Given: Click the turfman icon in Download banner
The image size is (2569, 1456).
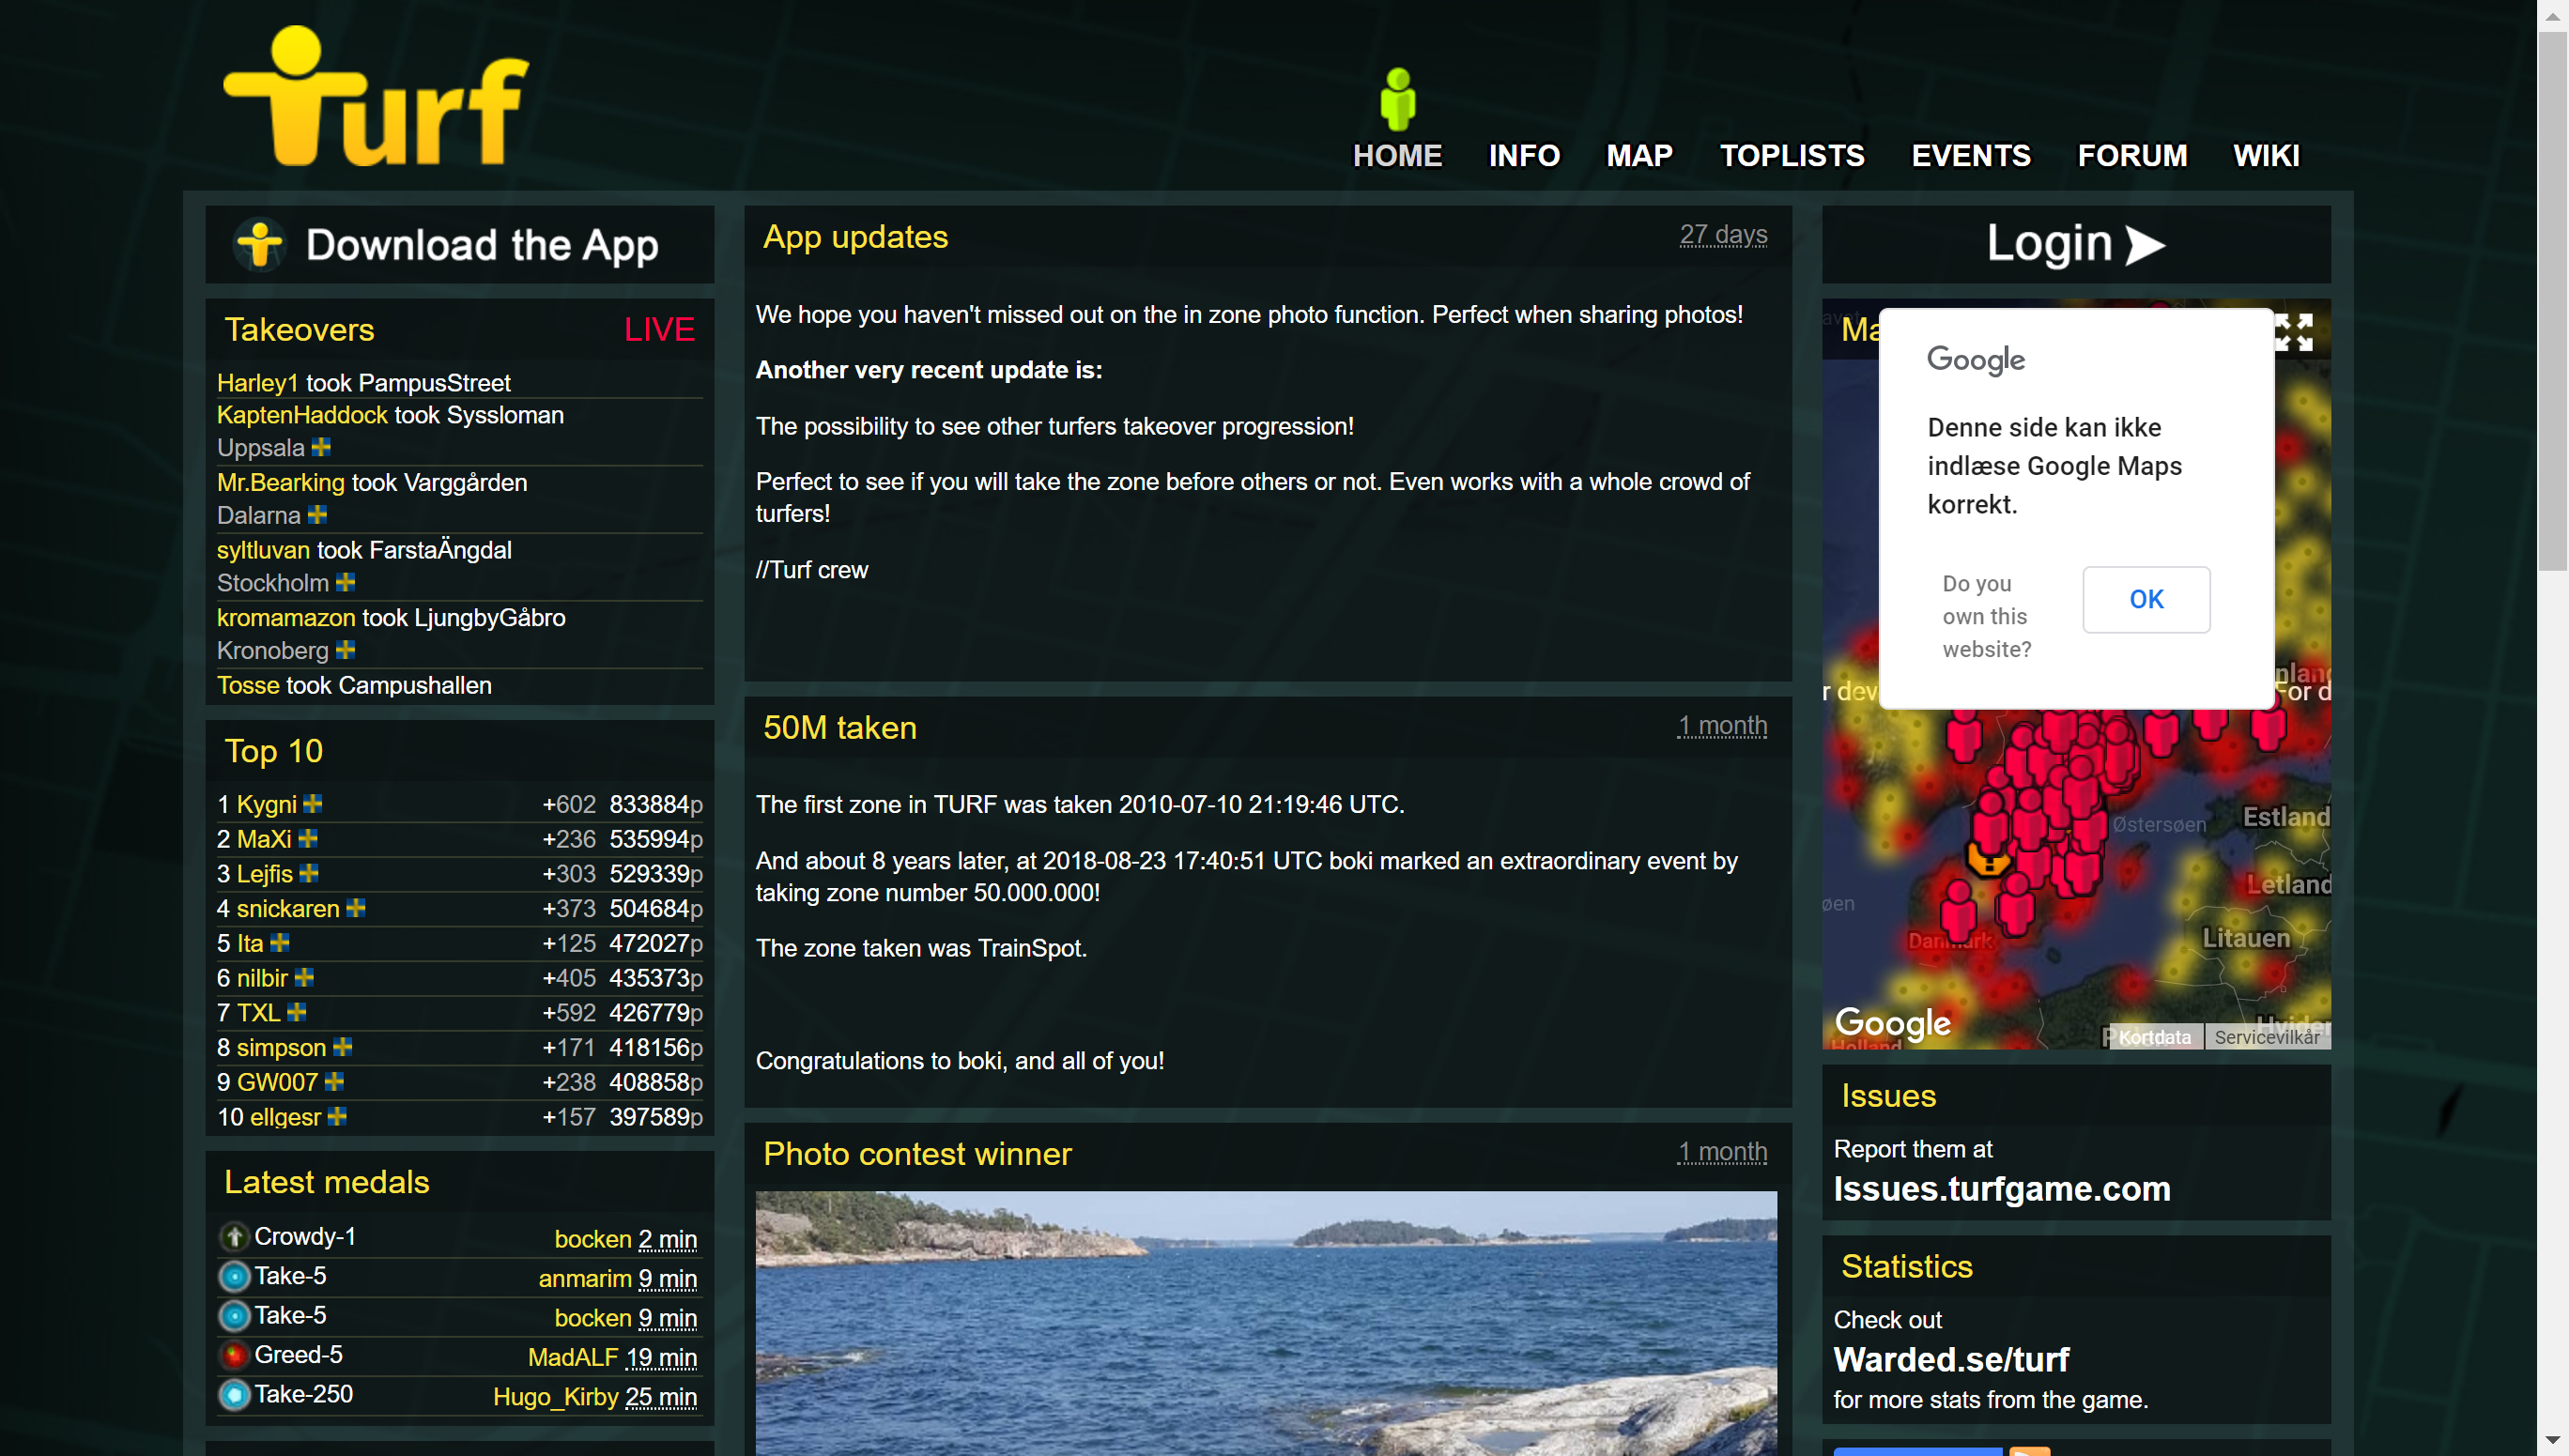Looking at the screenshot, I should click(x=260, y=245).
